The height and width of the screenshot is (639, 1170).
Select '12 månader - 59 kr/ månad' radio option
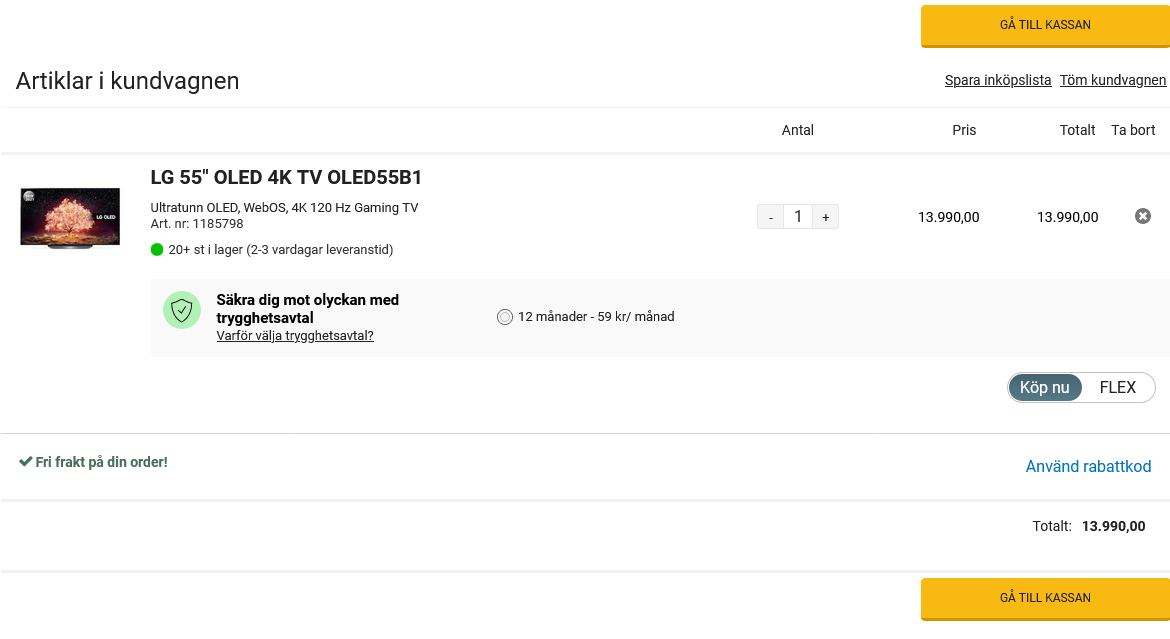click(505, 317)
